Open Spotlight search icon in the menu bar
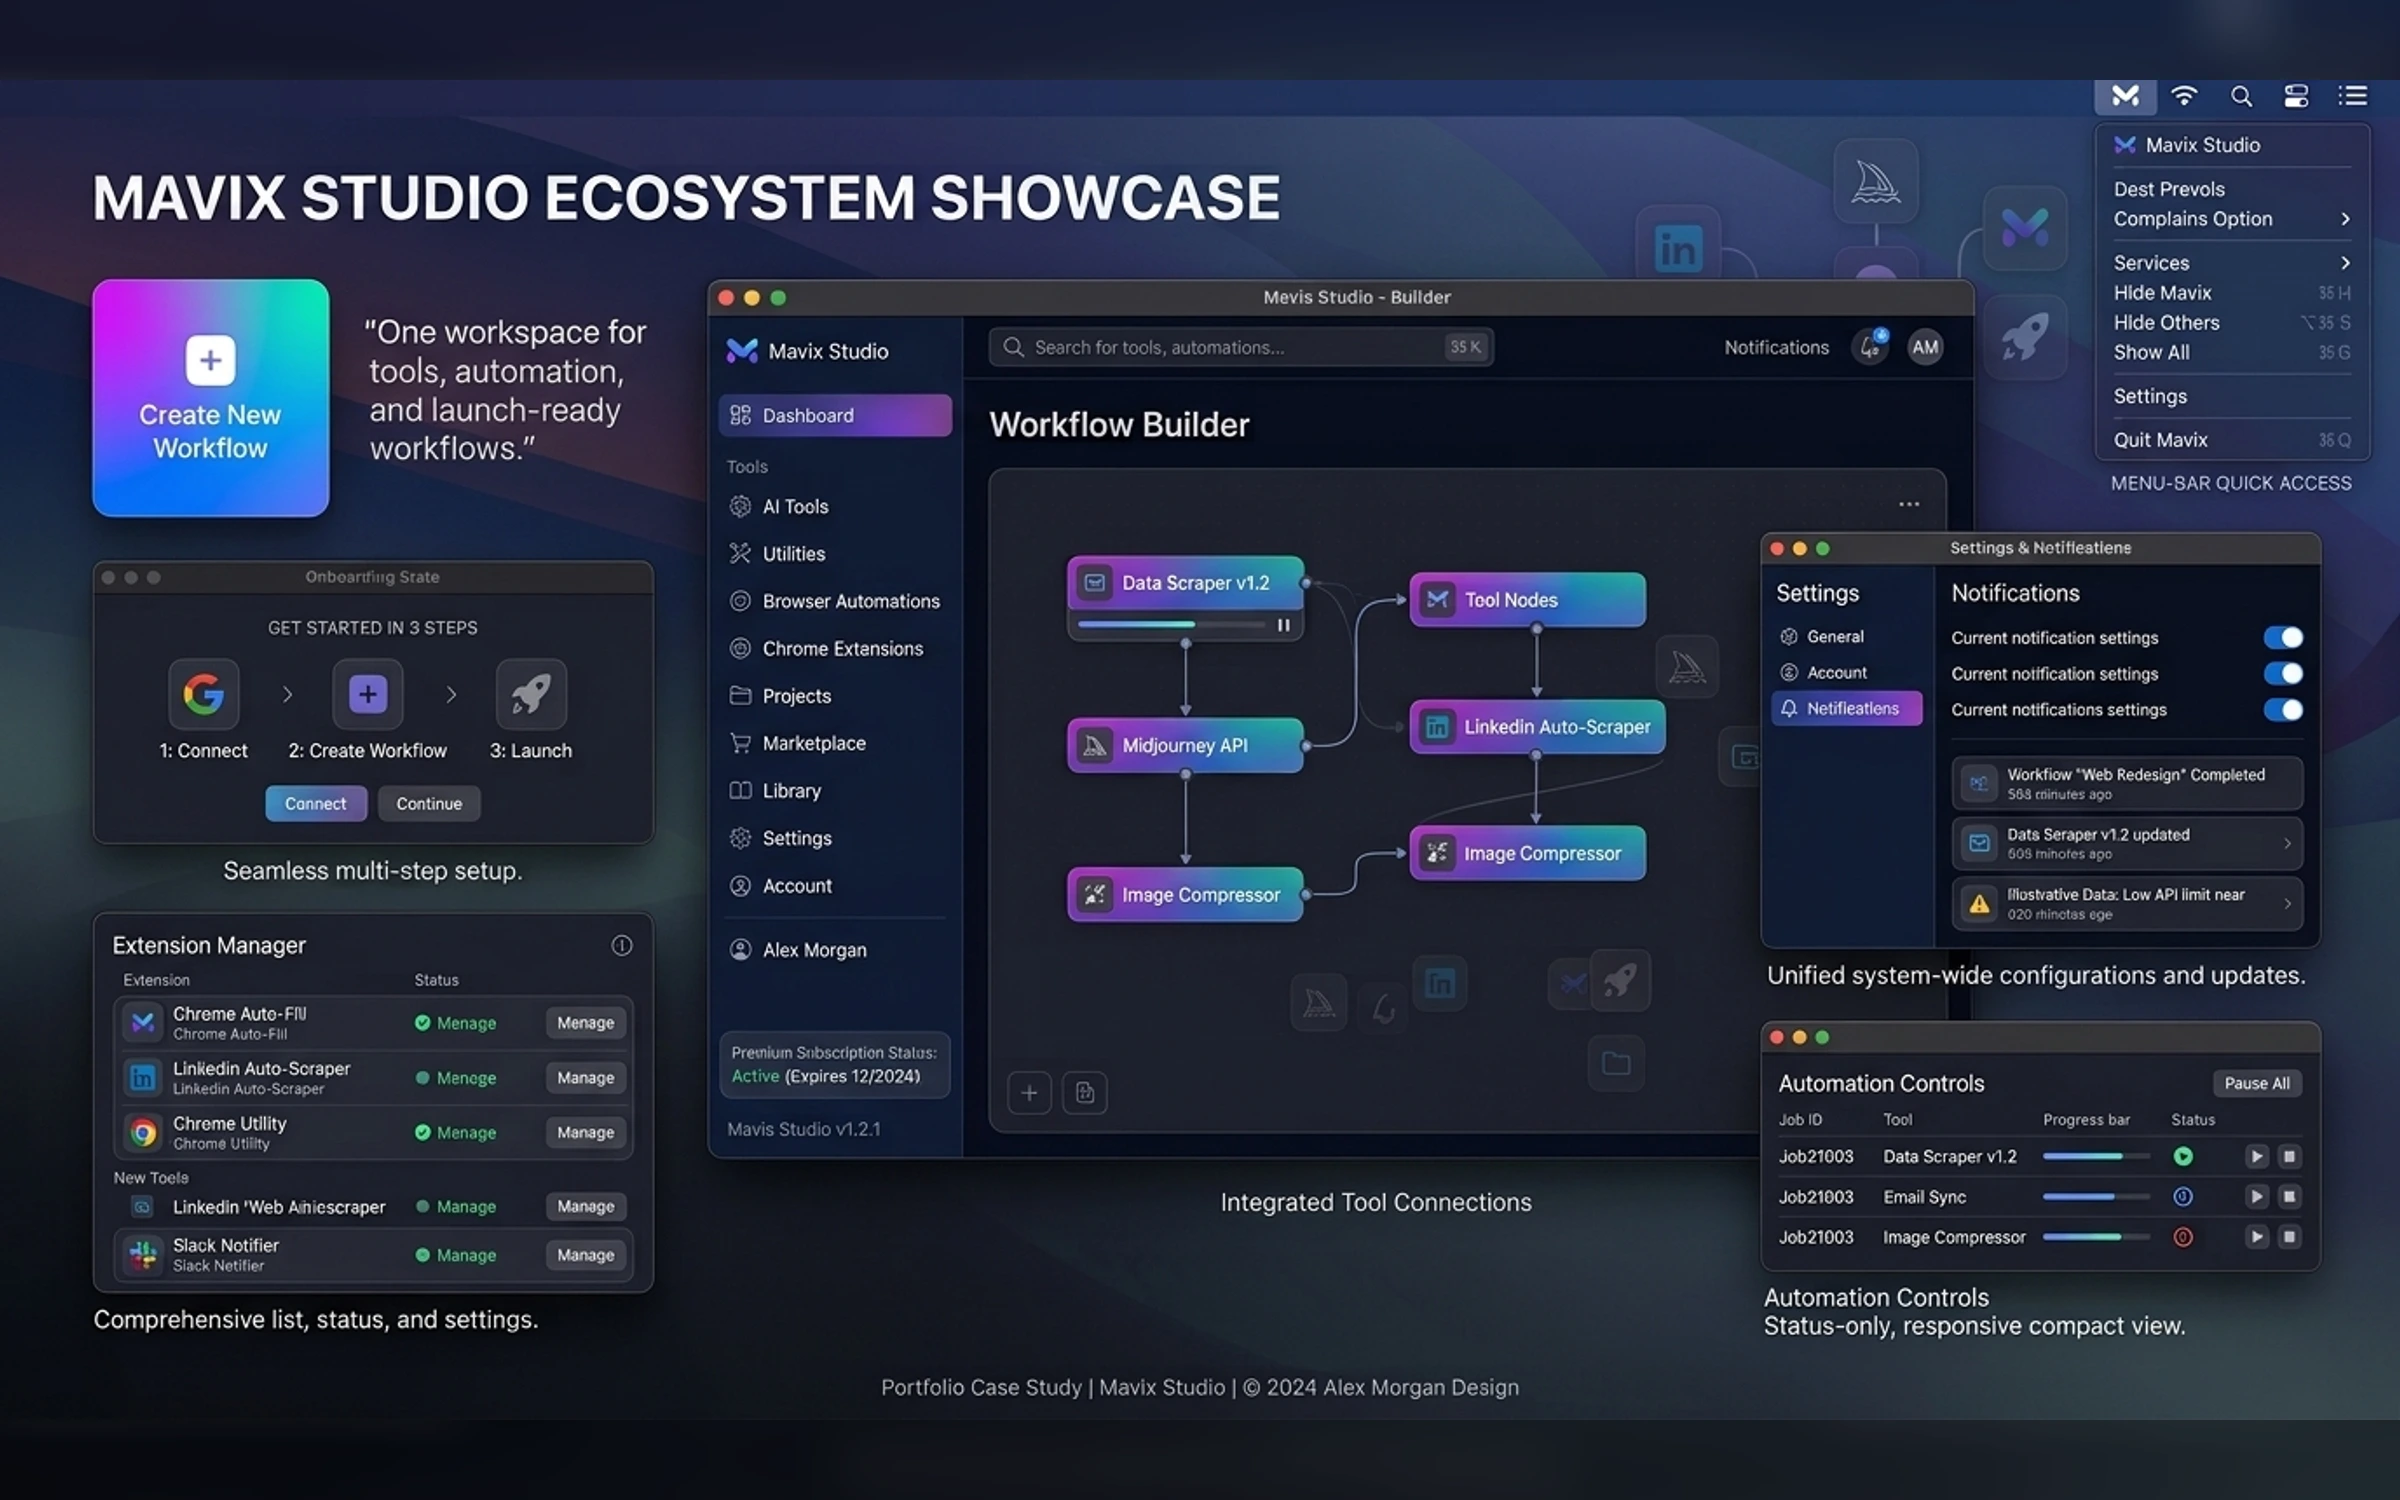The image size is (2400, 1500). pyautogui.click(x=2241, y=96)
